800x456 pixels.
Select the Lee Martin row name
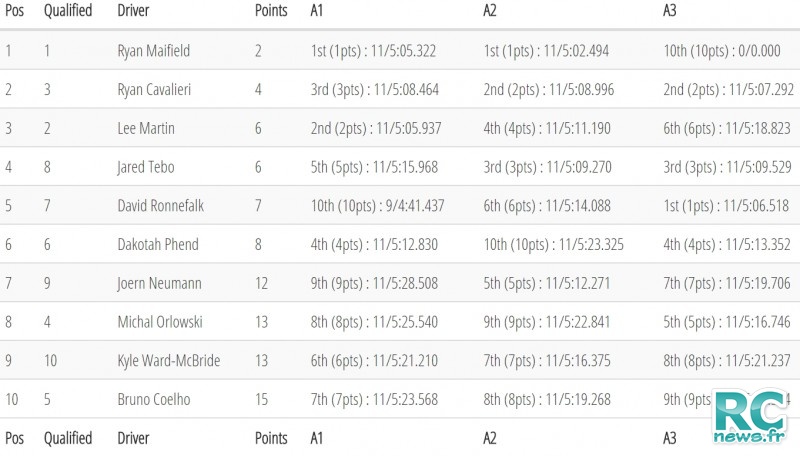(146, 129)
